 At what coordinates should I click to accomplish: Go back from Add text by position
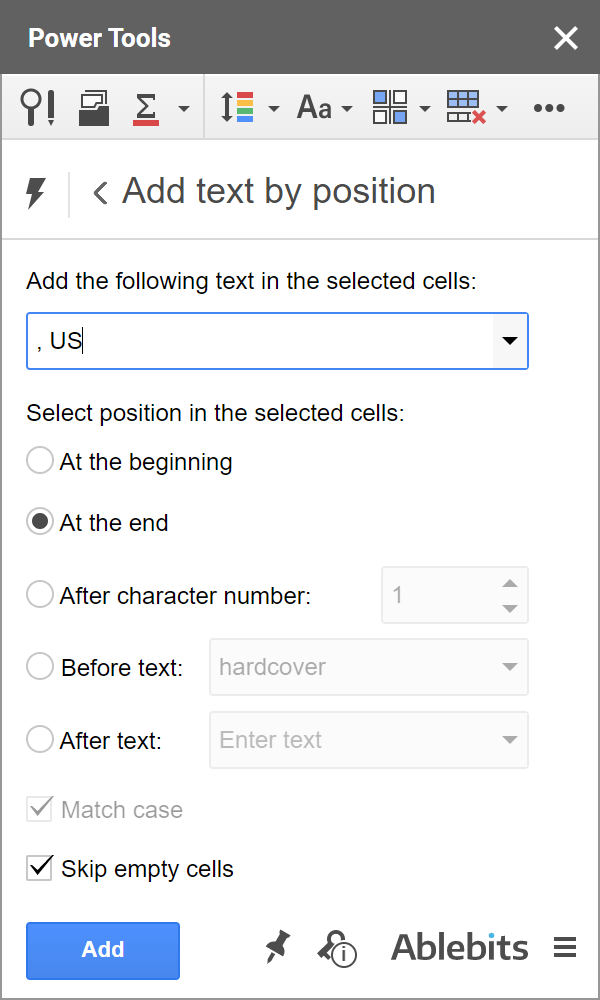99,191
